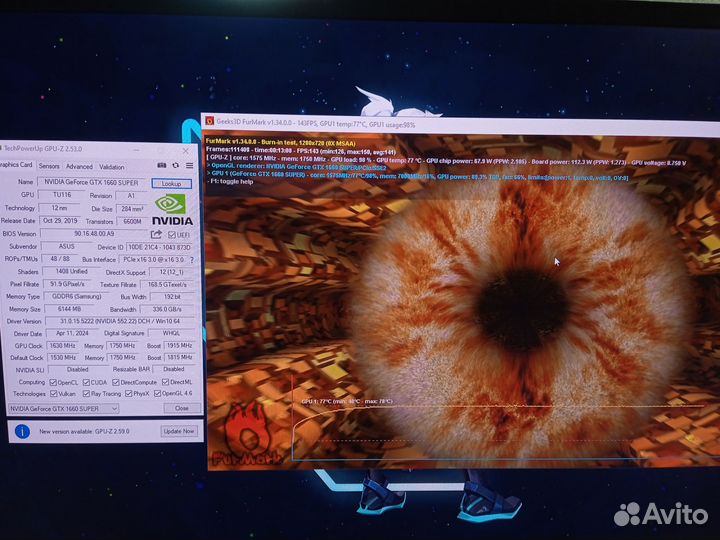Close the GPU-Z window with X
Screen dimensions: 720x540
[186, 151]
